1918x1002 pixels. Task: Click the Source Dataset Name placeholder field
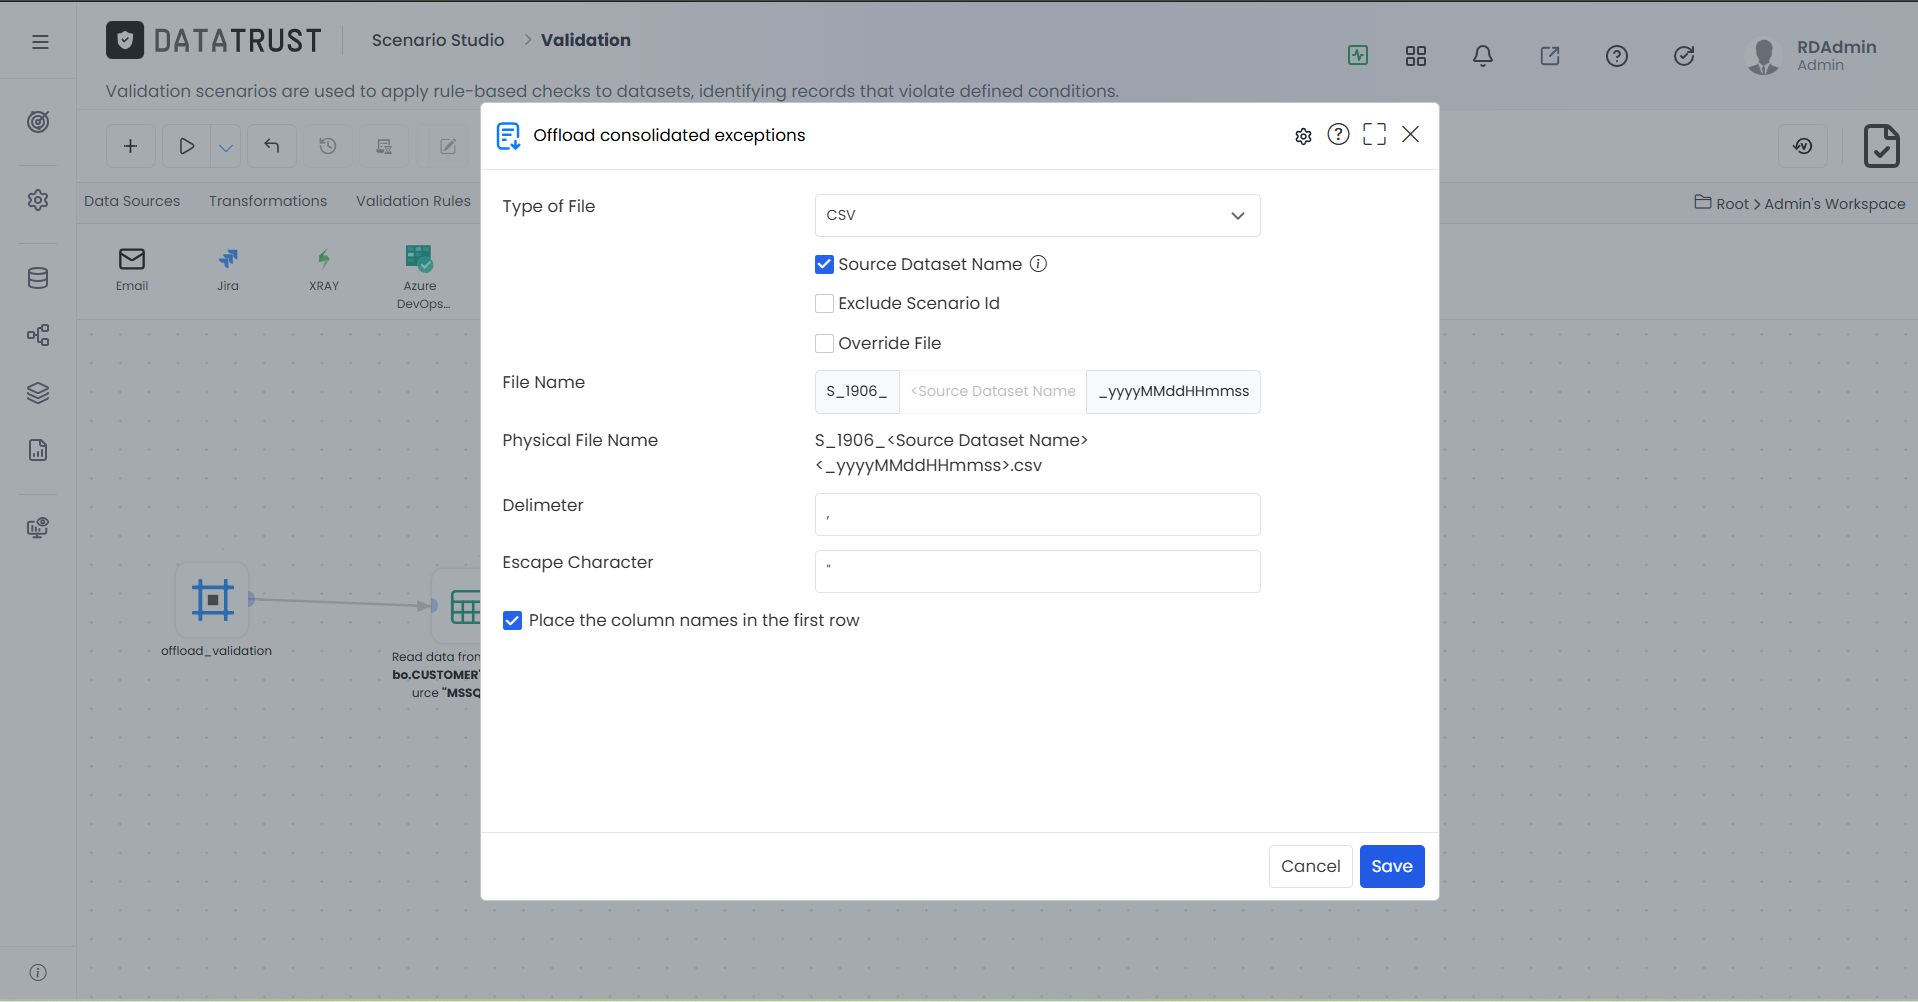pos(993,391)
